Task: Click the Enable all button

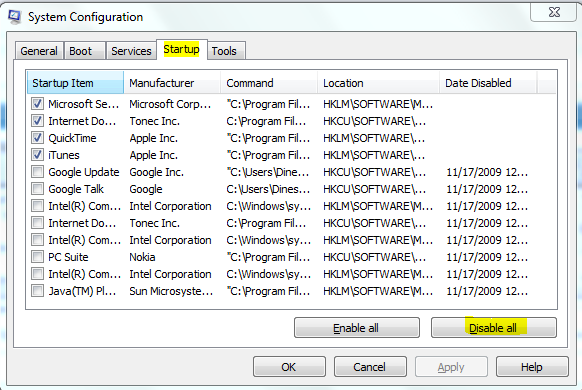Action: pos(357,328)
